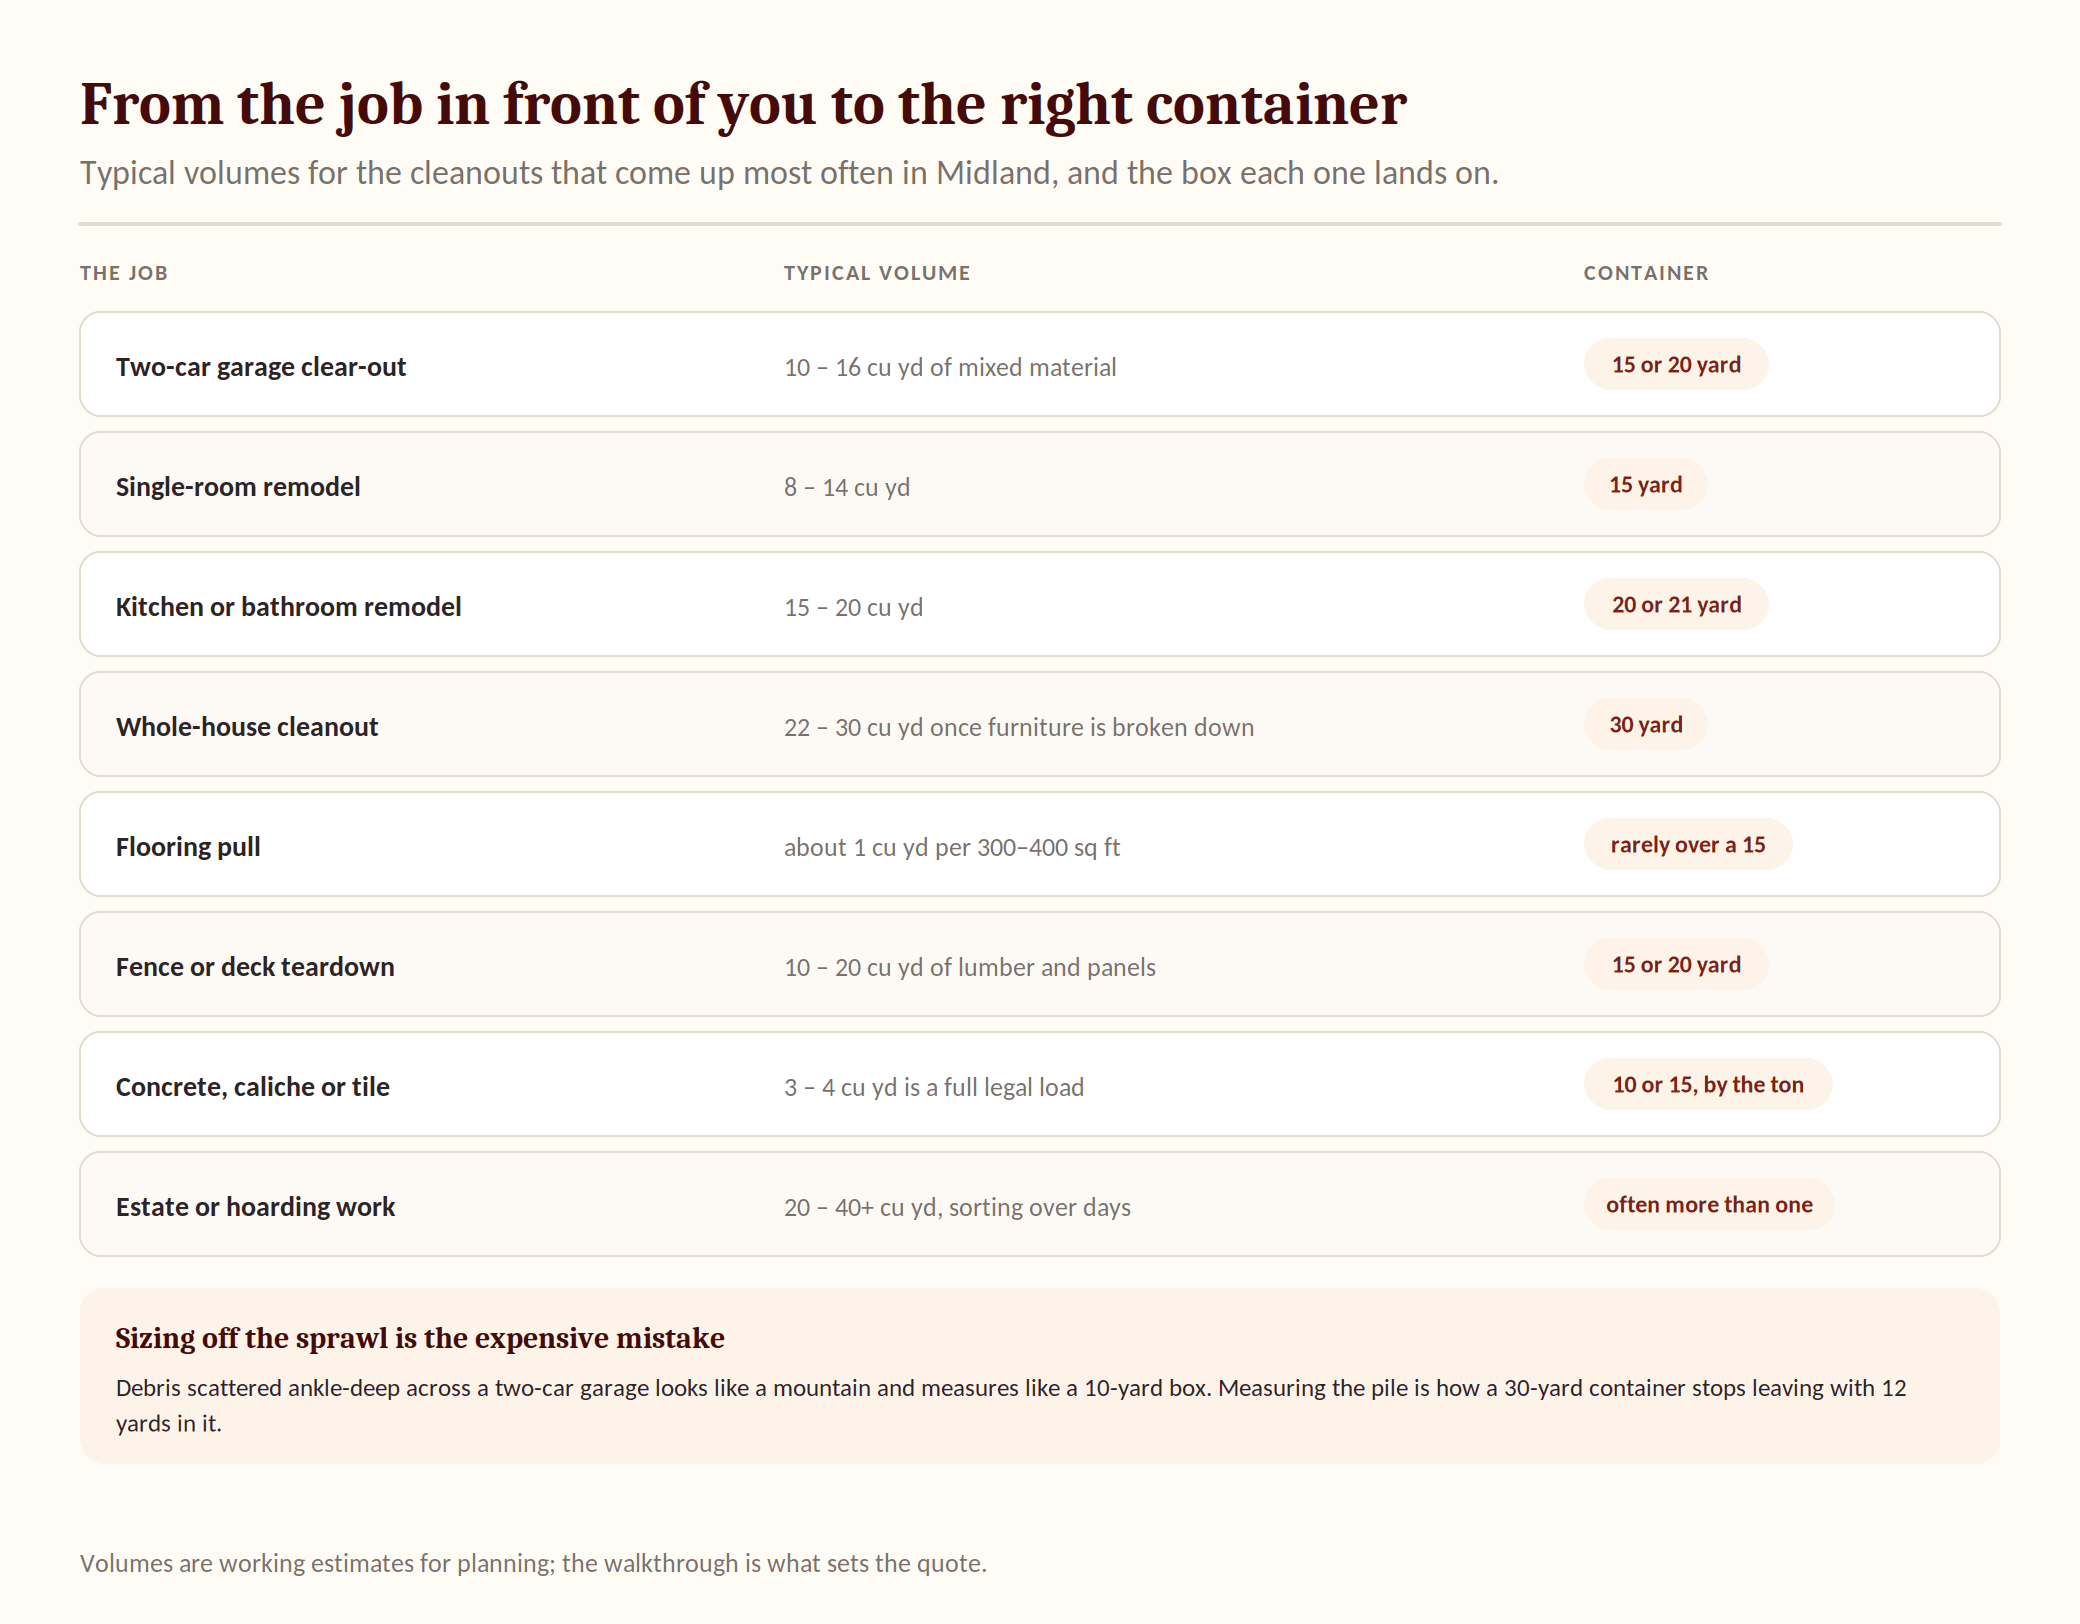Click the '10 or 15, by the ton' badge

tap(1708, 1084)
